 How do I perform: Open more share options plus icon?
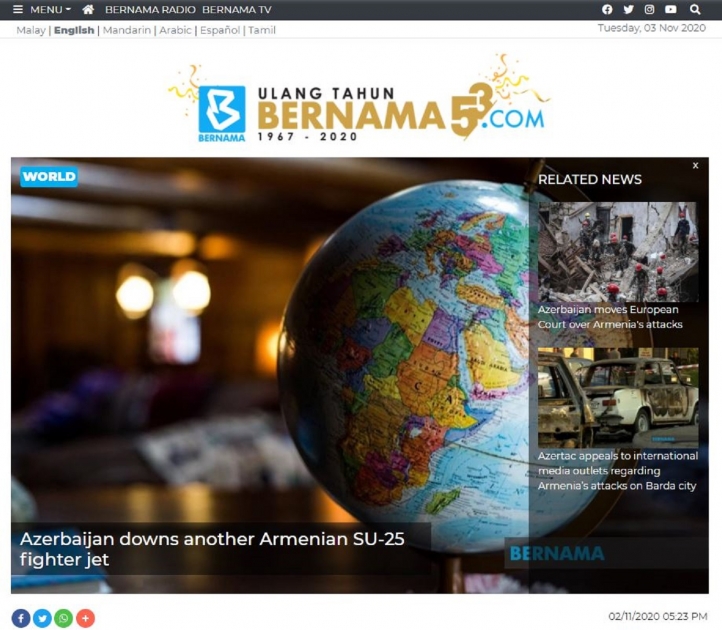85,618
